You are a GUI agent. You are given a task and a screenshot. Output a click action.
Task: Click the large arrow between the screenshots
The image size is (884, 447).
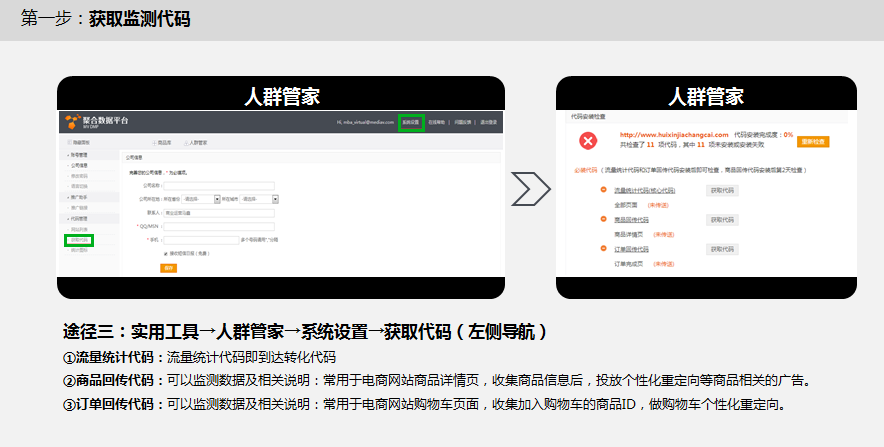pos(531,188)
